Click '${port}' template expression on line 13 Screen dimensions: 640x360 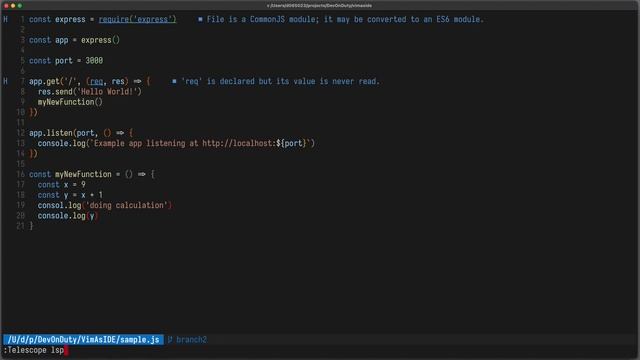pos(291,143)
